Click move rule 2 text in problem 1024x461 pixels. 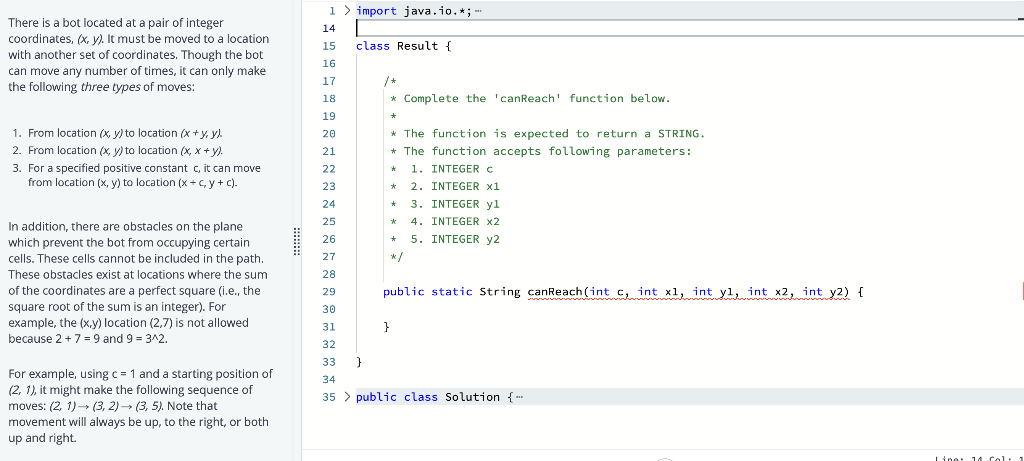[x=126, y=151]
